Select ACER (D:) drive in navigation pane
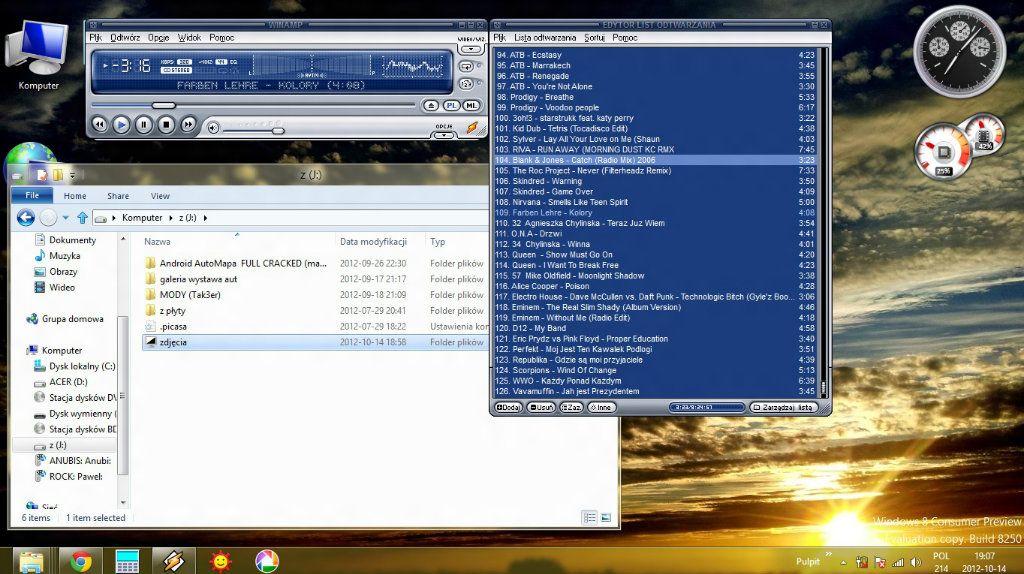 (x=61, y=382)
